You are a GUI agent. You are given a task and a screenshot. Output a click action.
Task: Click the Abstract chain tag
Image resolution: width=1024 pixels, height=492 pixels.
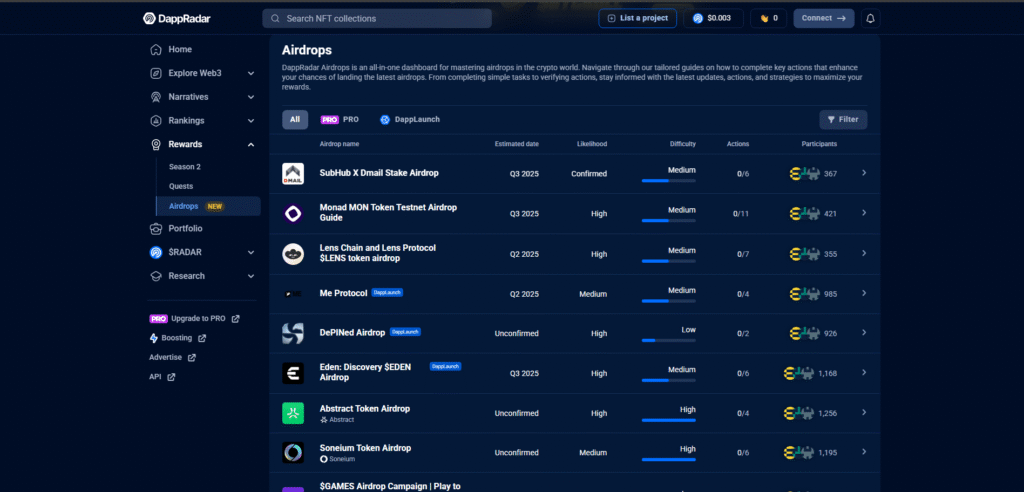pos(337,419)
